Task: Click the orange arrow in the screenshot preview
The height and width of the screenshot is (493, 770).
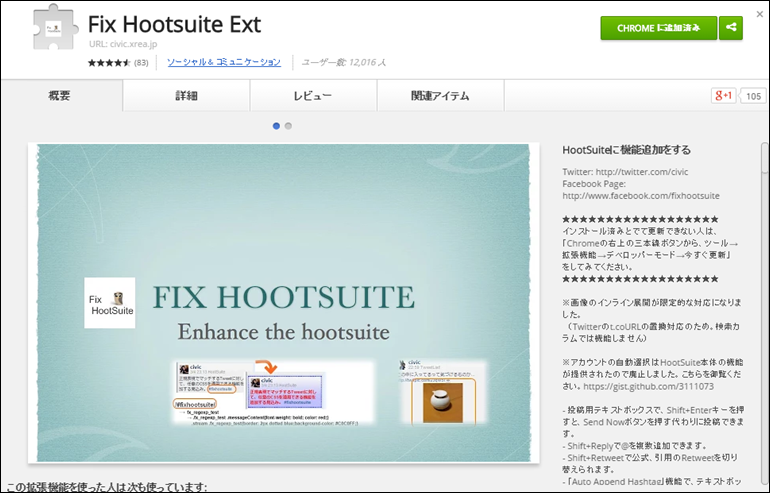Action: tap(267, 366)
